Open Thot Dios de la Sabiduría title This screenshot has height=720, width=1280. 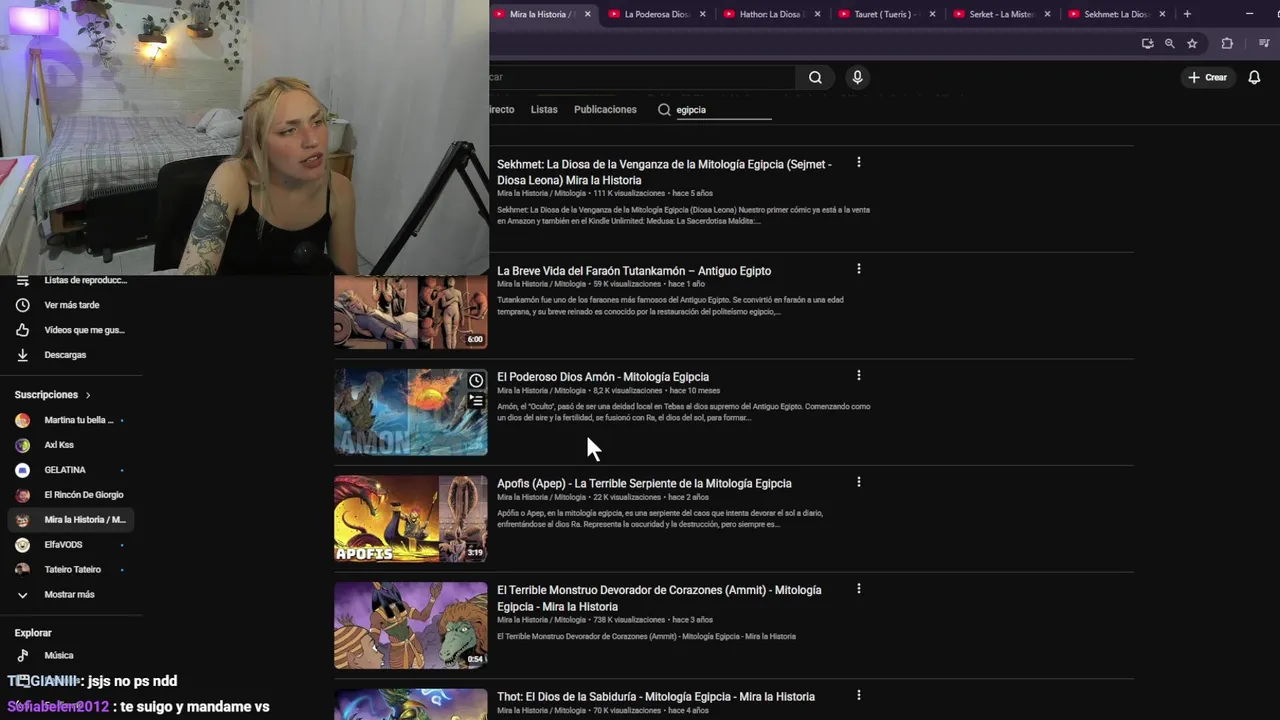click(x=656, y=696)
